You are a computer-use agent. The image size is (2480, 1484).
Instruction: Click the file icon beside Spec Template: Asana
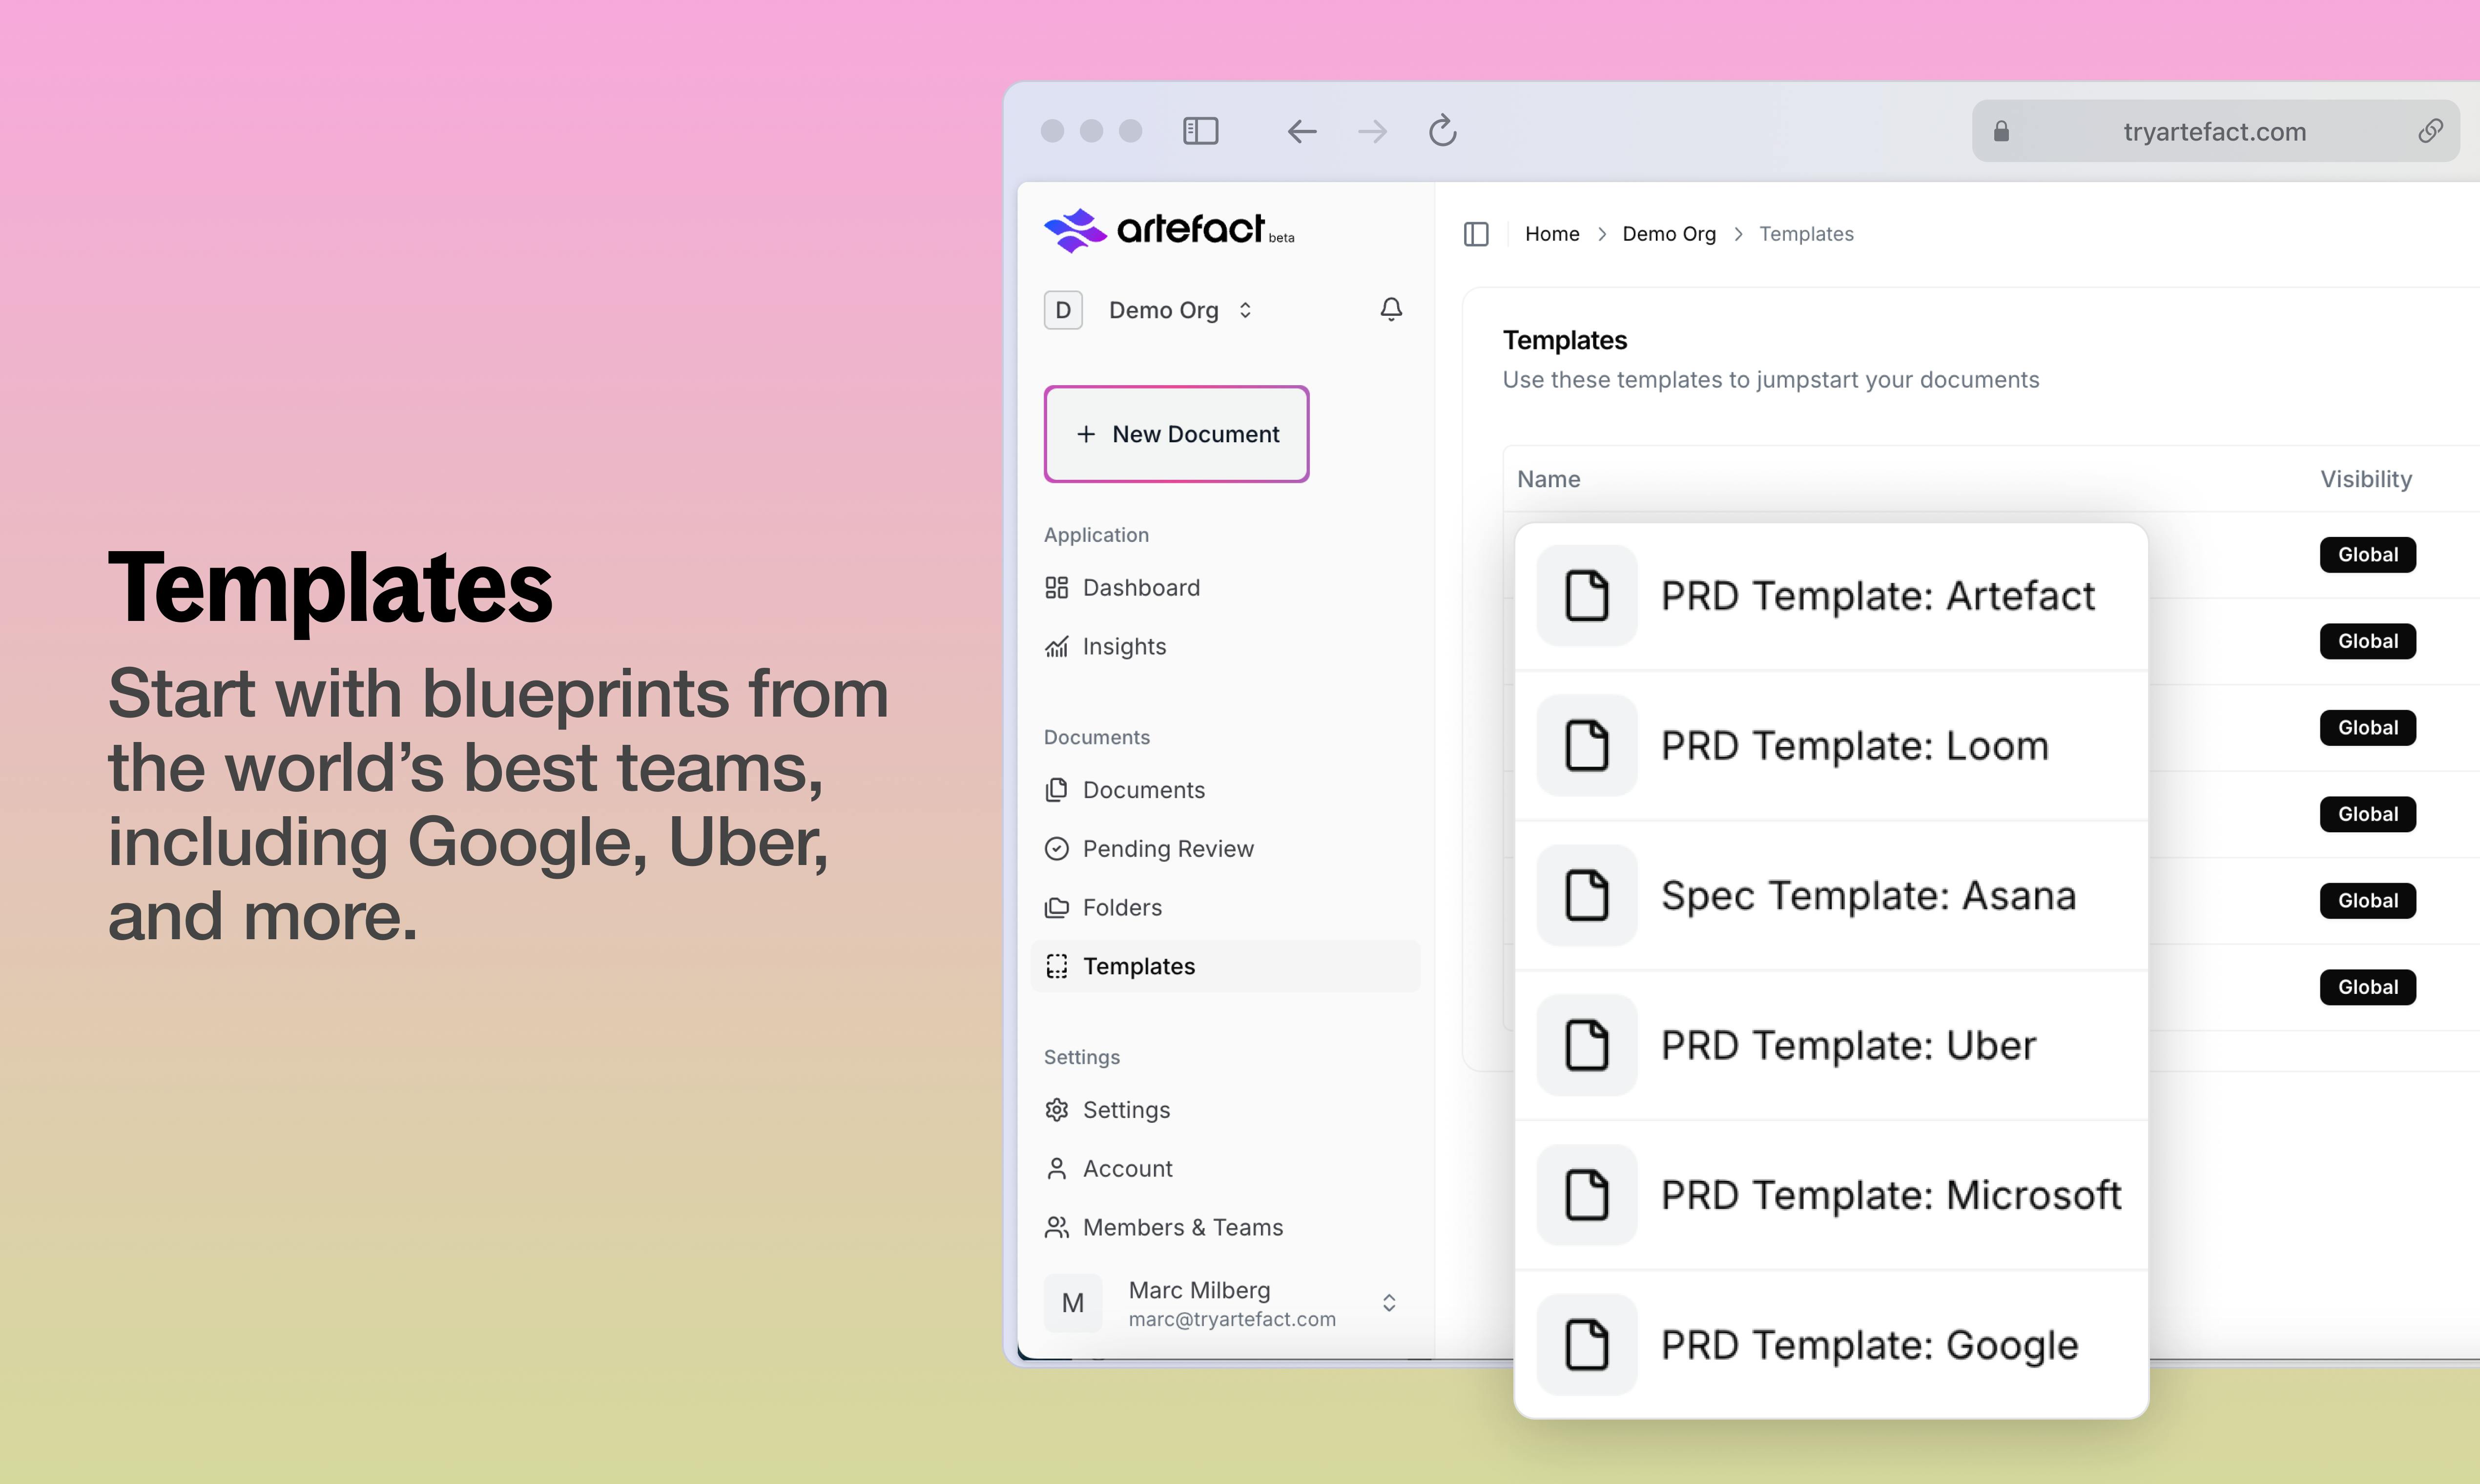tap(1587, 896)
